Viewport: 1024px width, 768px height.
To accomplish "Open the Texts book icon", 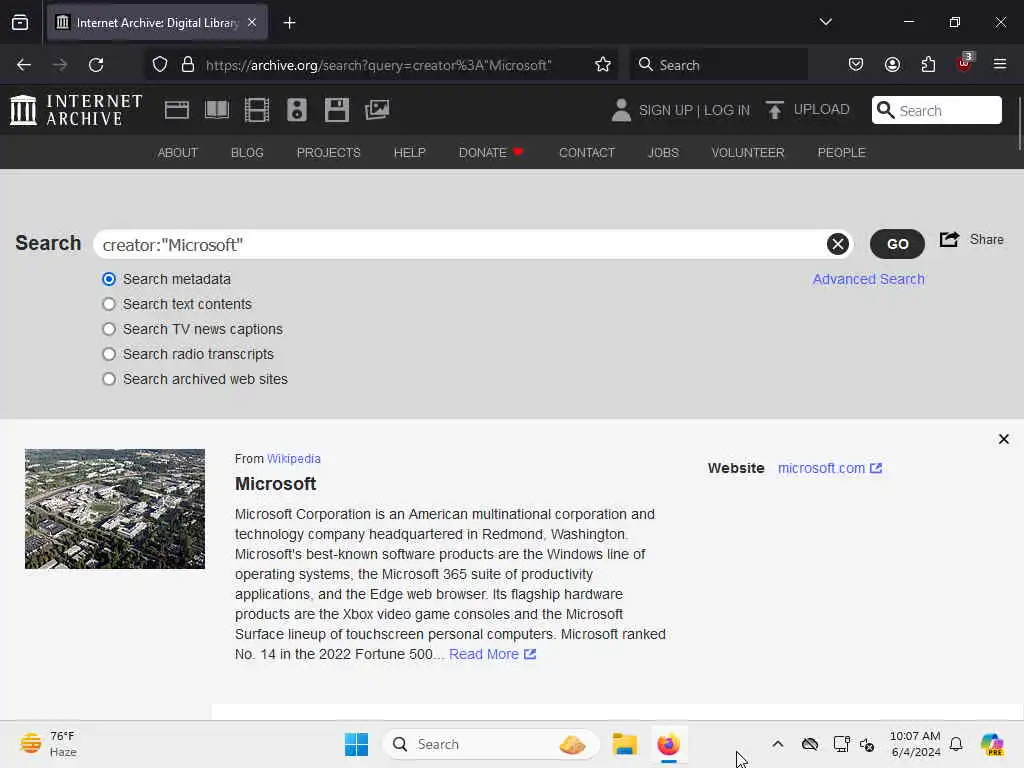I will point(217,110).
